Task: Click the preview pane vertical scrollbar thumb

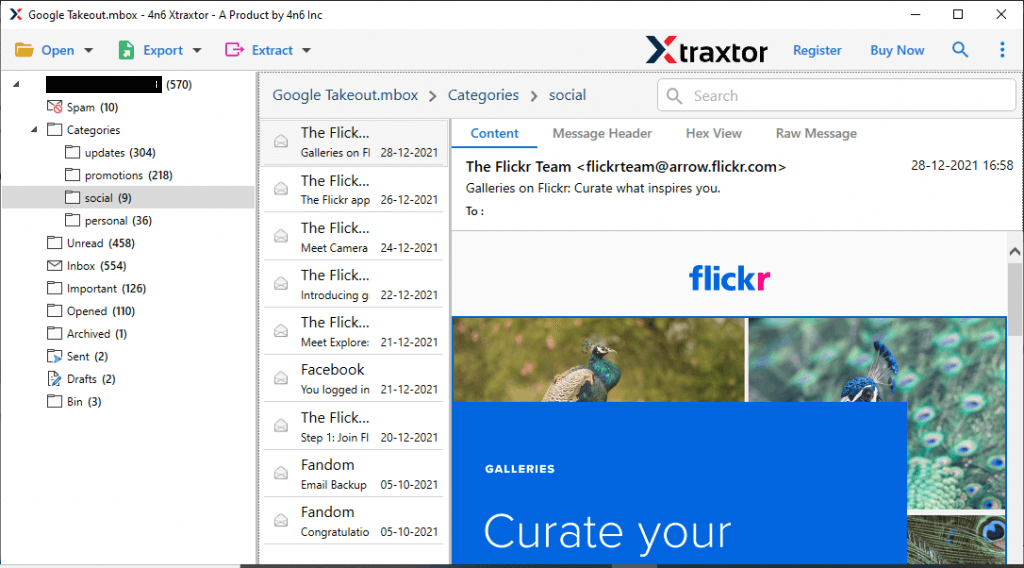Action: (1015, 299)
